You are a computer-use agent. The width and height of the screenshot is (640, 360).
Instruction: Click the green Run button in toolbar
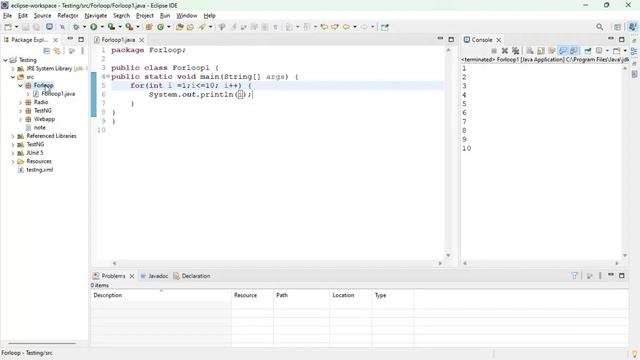click(x=94, y=27)
